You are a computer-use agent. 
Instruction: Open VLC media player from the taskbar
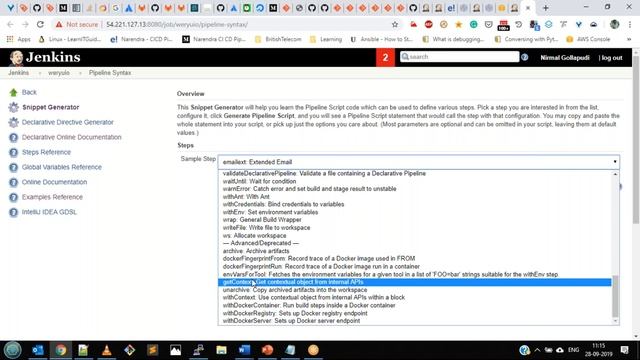pos(107,350)
